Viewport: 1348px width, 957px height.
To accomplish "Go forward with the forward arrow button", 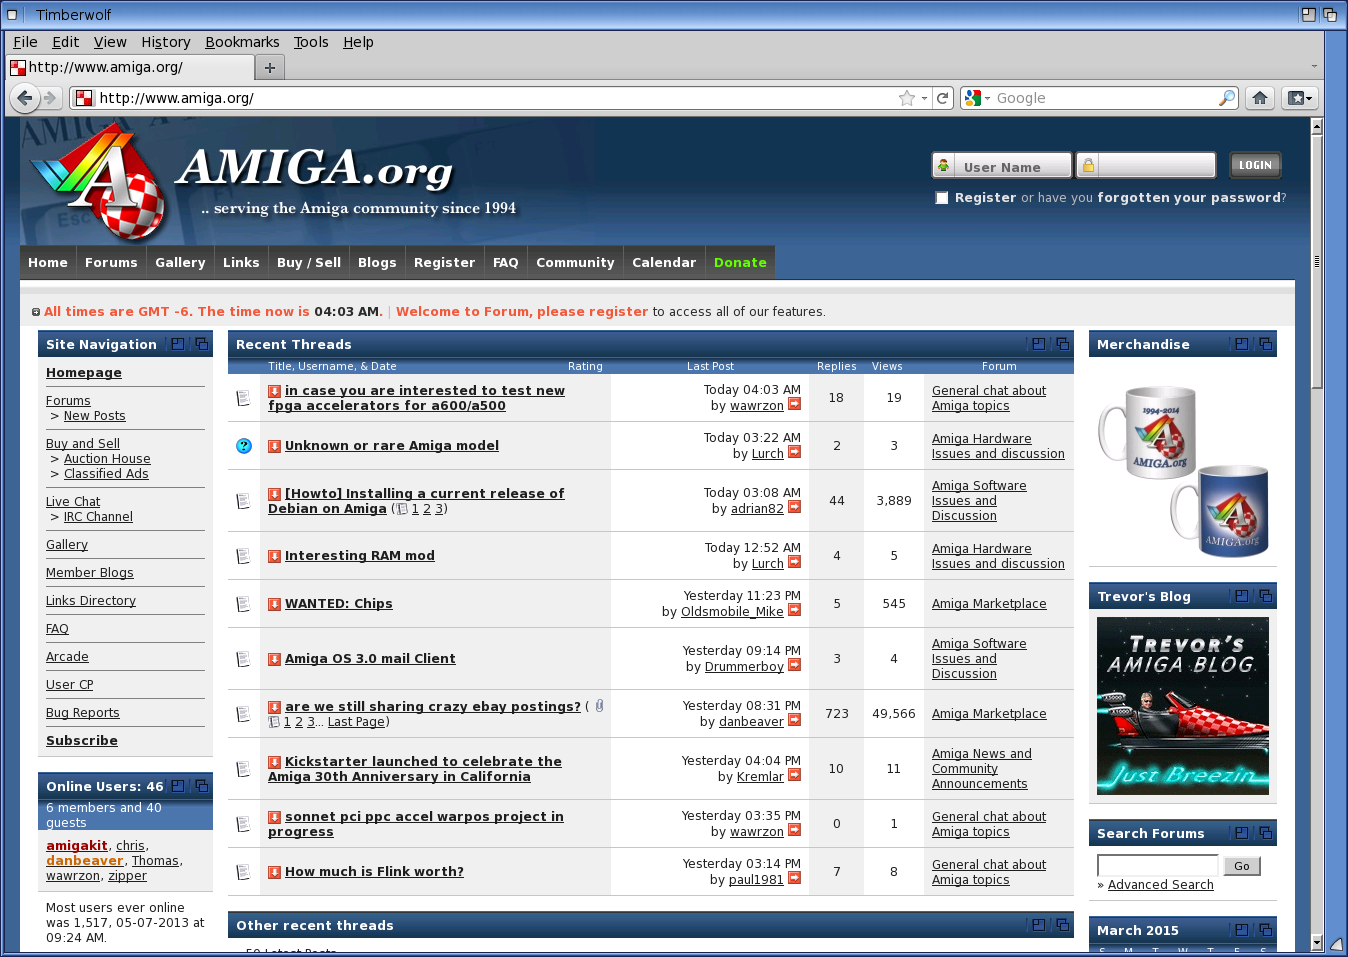I will pyautogui.click(x=49, y=98).
